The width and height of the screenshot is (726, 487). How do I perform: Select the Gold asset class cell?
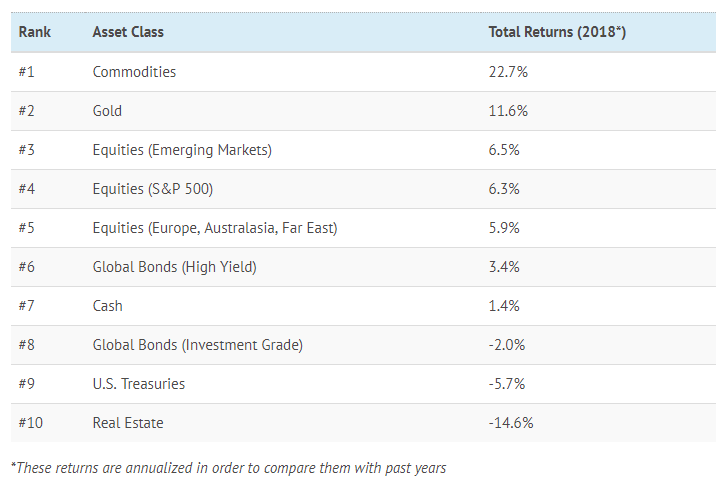coord(107,111)
